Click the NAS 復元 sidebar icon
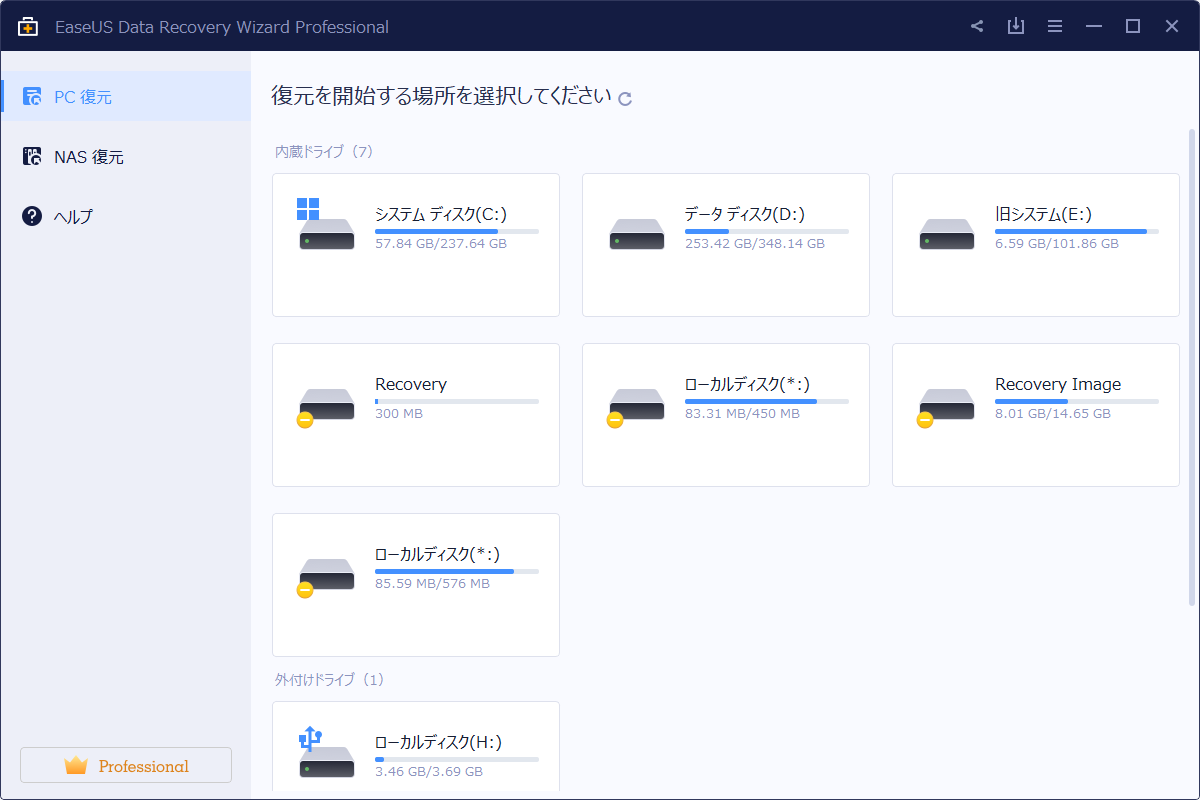This screenshot has width=1200, height=800. pyautogui.click(x=32, y=157)
